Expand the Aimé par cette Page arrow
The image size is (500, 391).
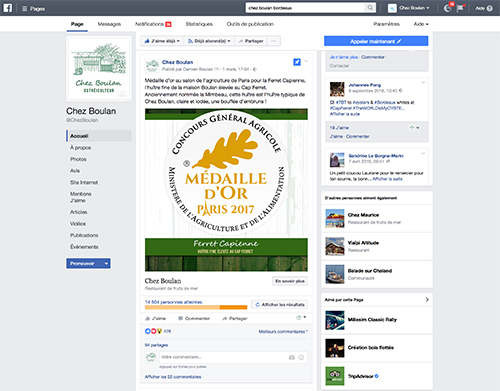pyautogui.click(x=427, y=300)
